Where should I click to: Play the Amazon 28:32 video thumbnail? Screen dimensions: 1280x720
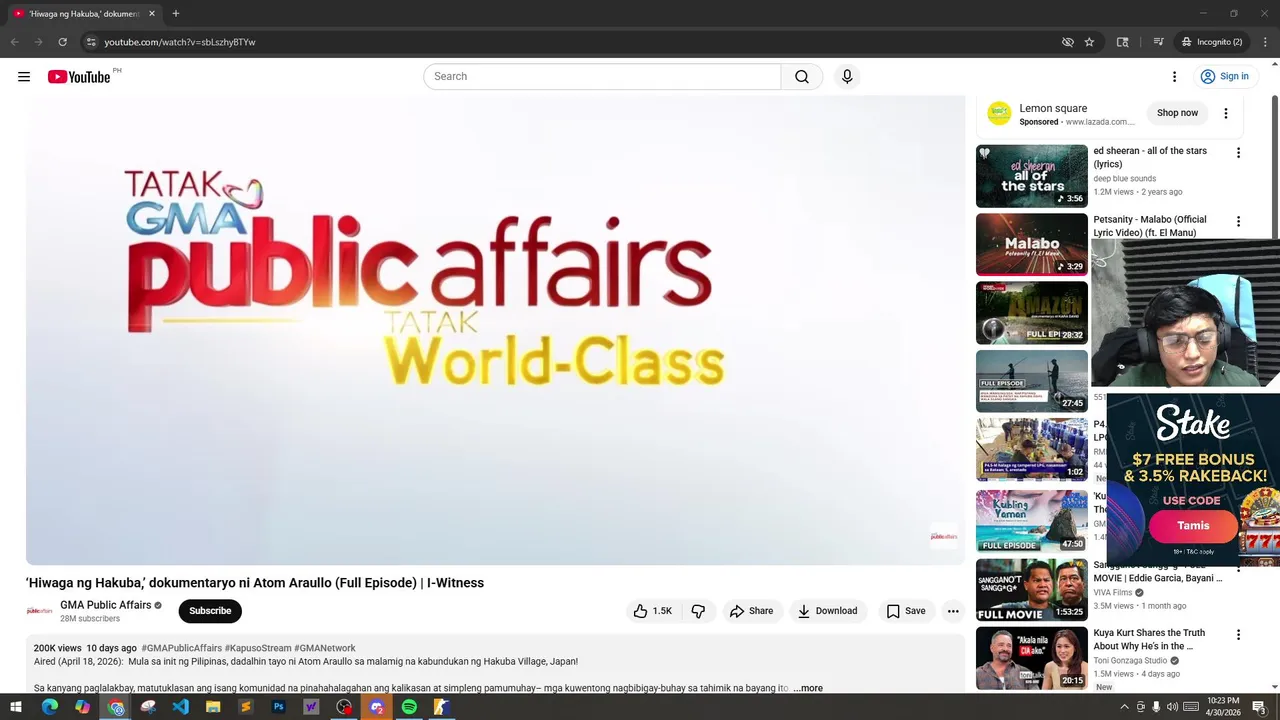1032,313
